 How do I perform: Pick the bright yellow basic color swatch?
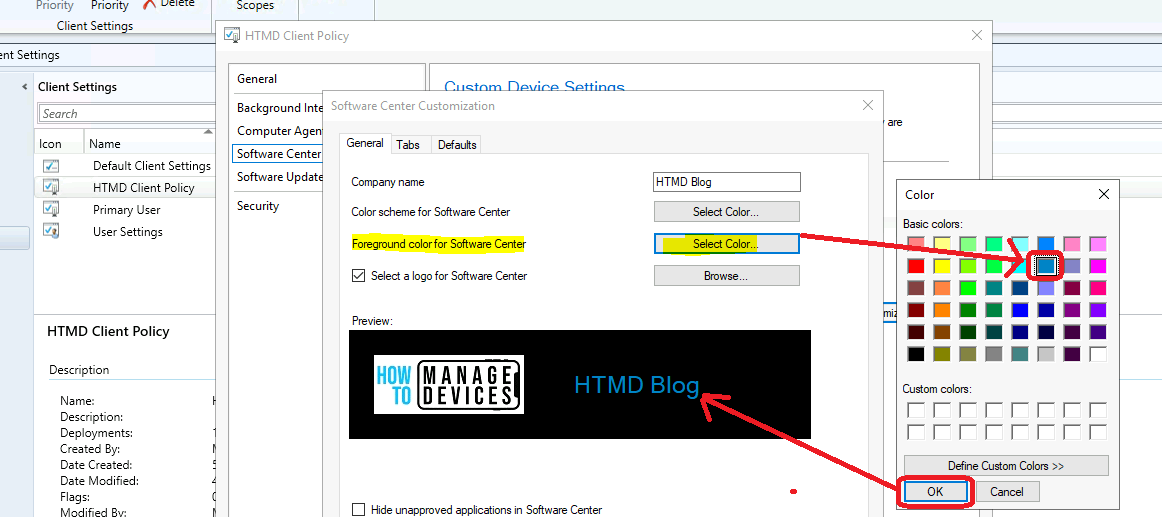tap(942, 265)
